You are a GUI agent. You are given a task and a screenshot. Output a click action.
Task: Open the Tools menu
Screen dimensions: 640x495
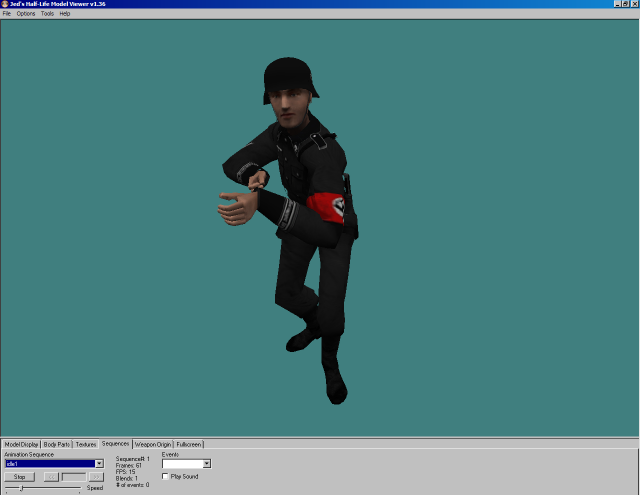coord(47,13)
